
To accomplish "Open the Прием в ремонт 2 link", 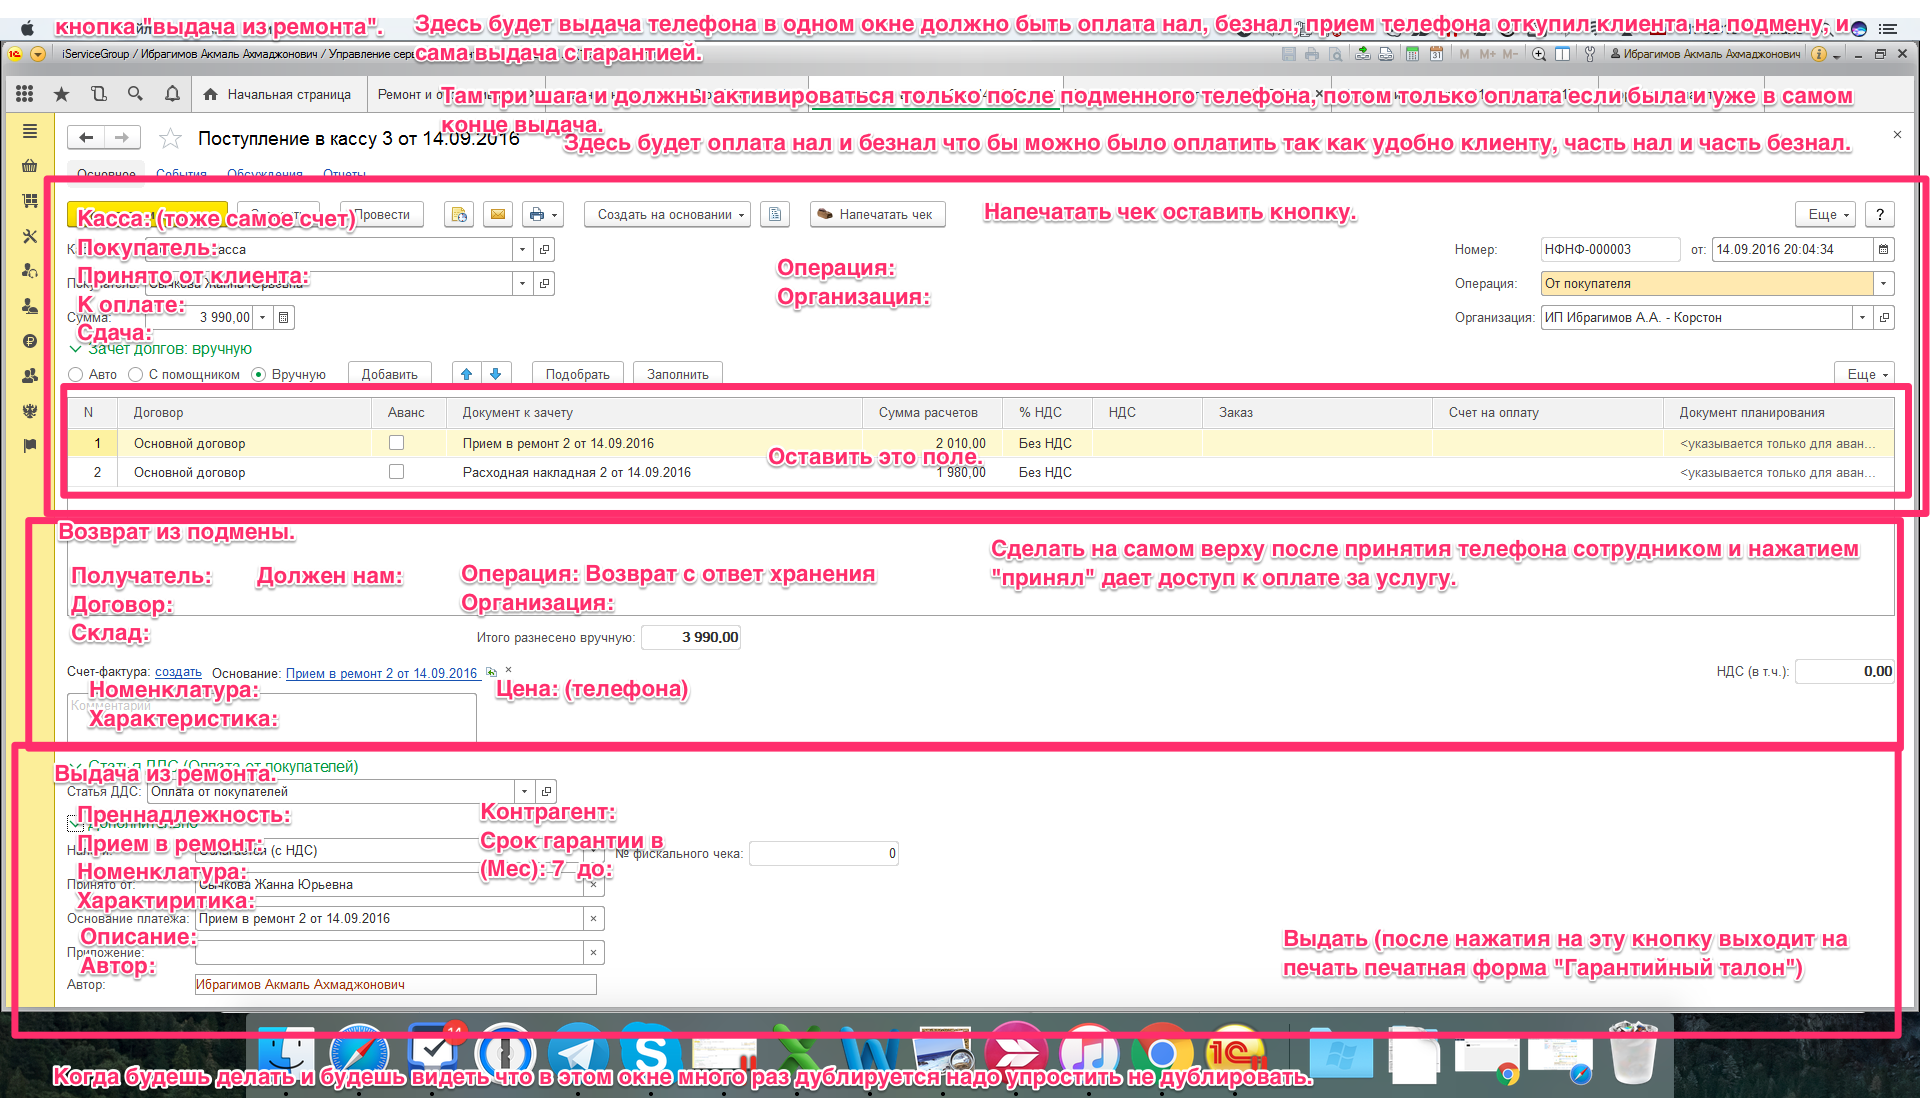I will 381,673.
